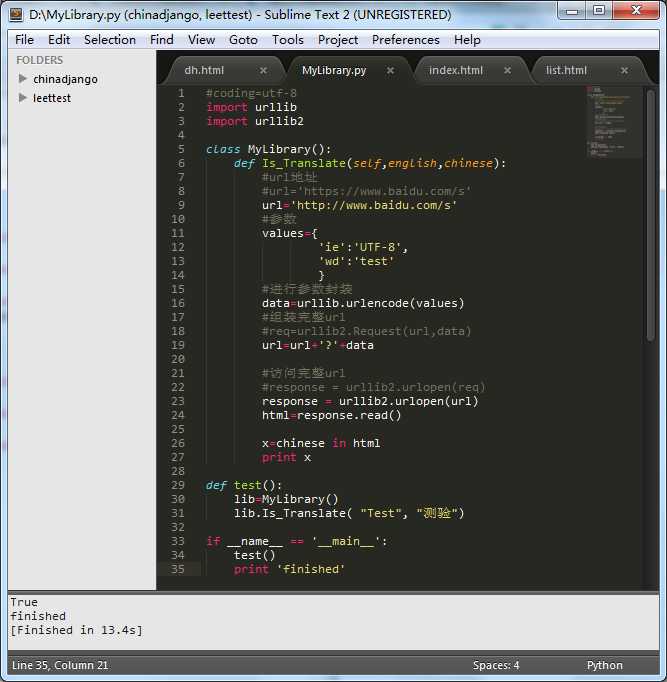Open the Spaces: 4 indentation selector

[x=496, y=665]
